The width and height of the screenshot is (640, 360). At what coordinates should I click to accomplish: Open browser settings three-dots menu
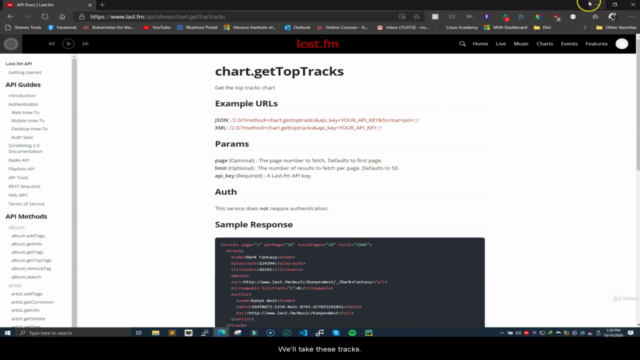coord(631,17)
